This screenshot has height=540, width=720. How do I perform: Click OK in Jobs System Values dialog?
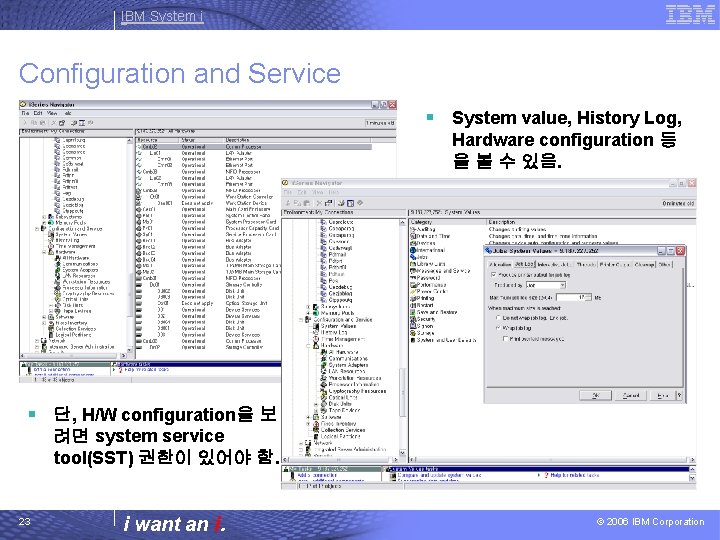595,395
